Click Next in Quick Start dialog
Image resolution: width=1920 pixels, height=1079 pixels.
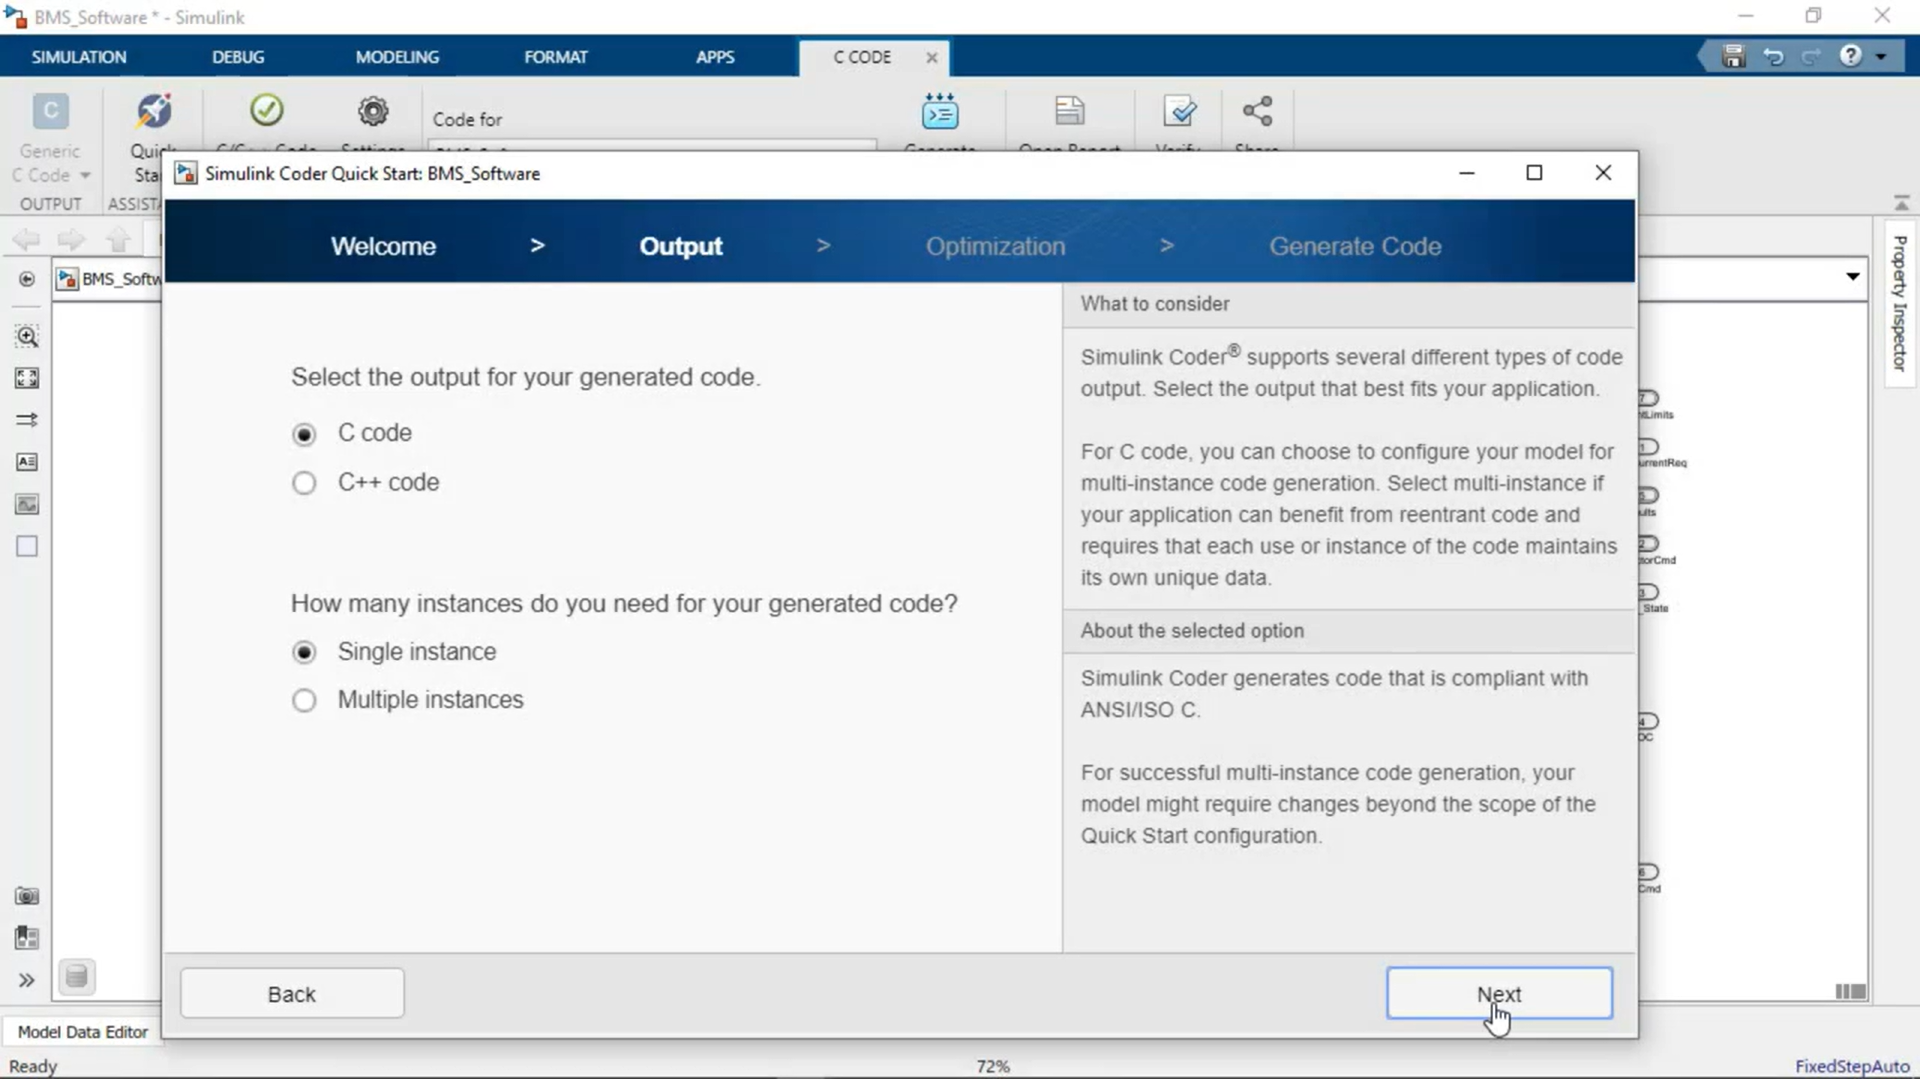coord(1499,994)
